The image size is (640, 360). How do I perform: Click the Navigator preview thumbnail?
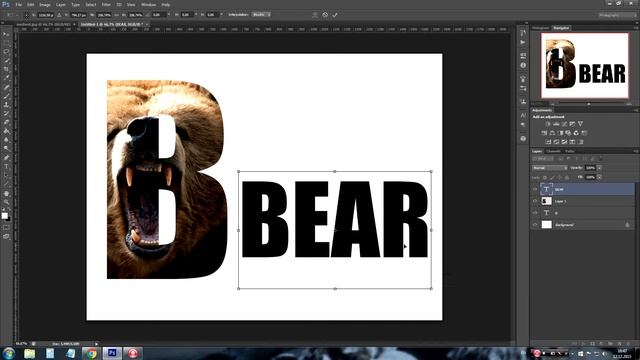(585, 66)
